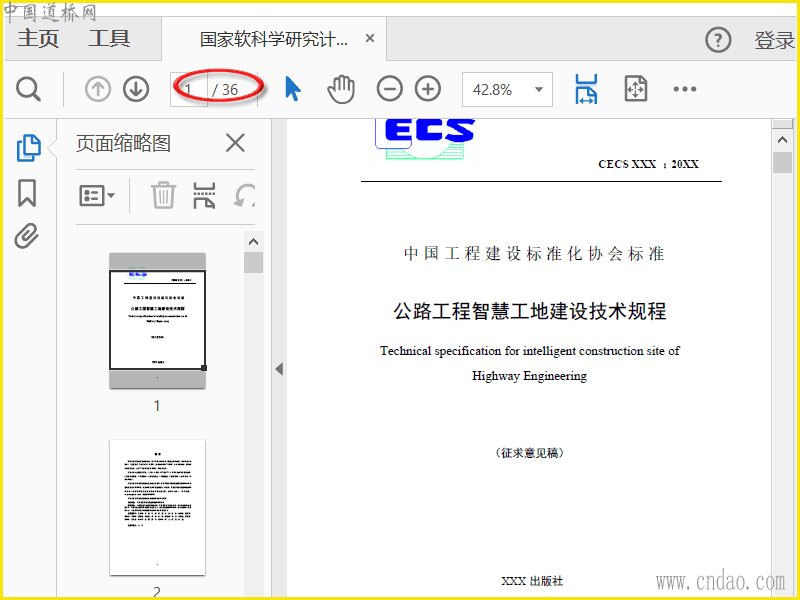Collapse the navigation pane with left triangle
Viewport: 800px width, 600px height.
tap(279, 369)
